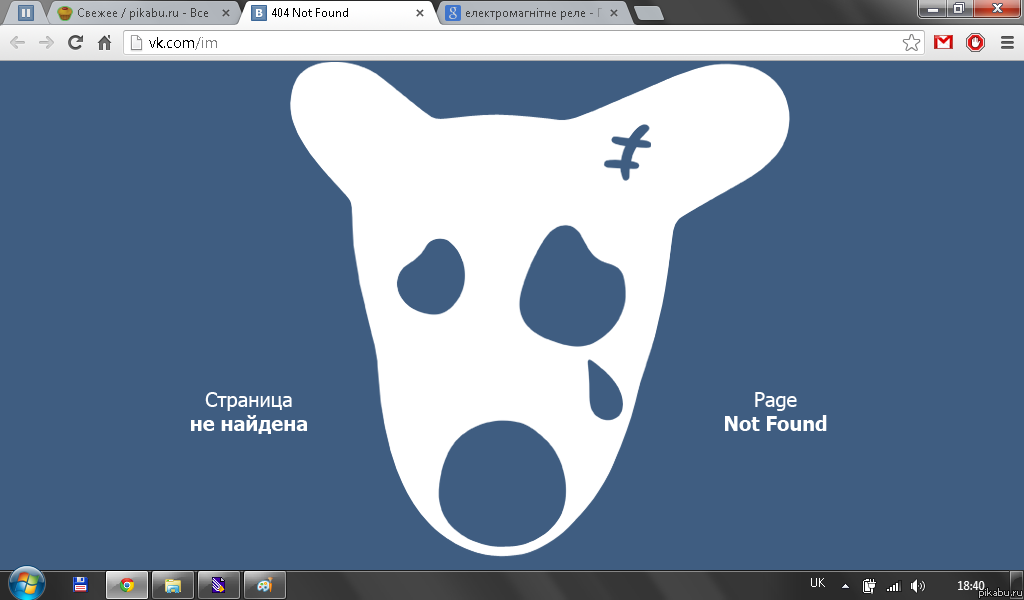
Task: Switch the UK keyboard language indicator
Action: (x=817, y=584)
